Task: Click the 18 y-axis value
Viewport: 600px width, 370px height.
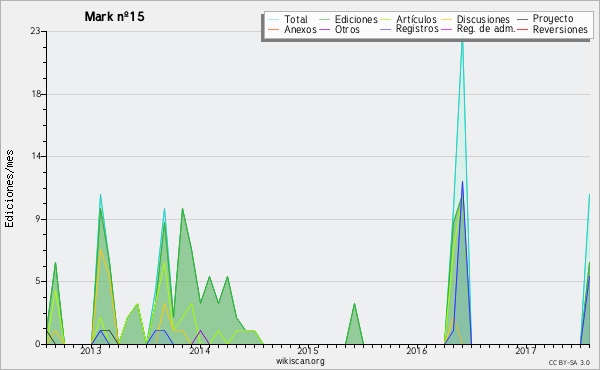Action: pyautogui.click(x=36, y=94)
